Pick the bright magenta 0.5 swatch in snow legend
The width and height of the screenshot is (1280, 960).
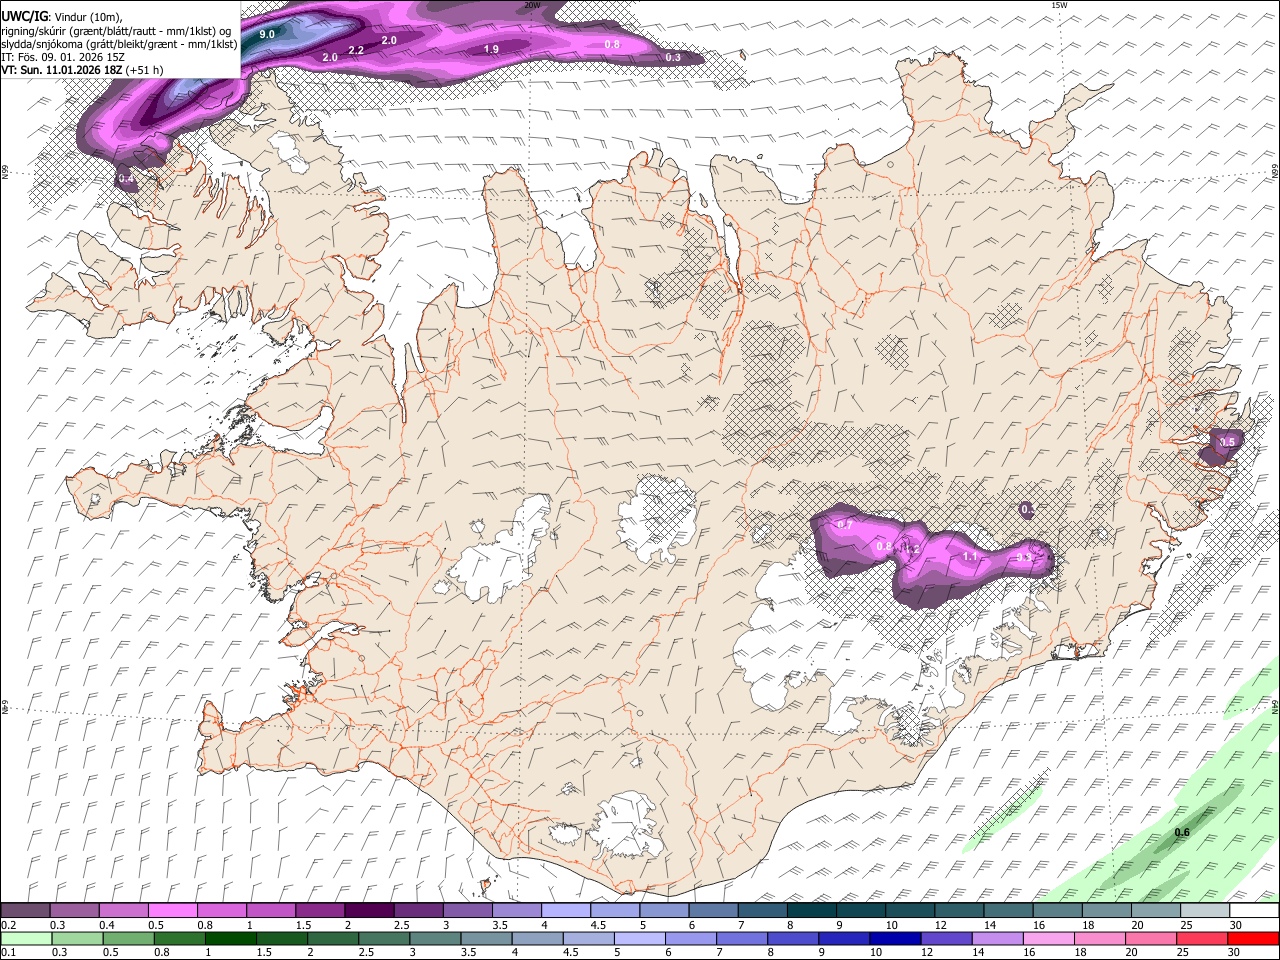pyautogui.click(x=173, y=910)
